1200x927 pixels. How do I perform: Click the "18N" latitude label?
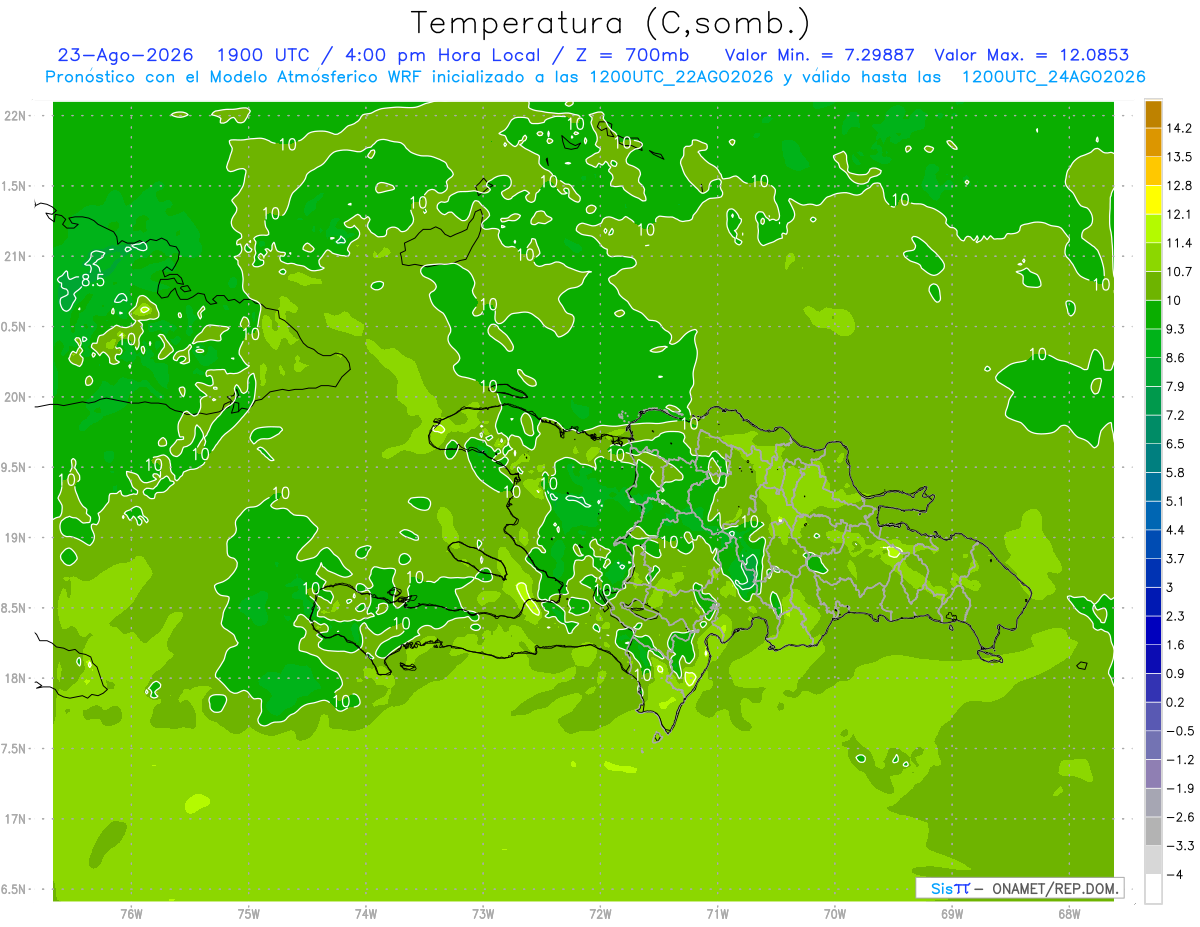[16, 678]
